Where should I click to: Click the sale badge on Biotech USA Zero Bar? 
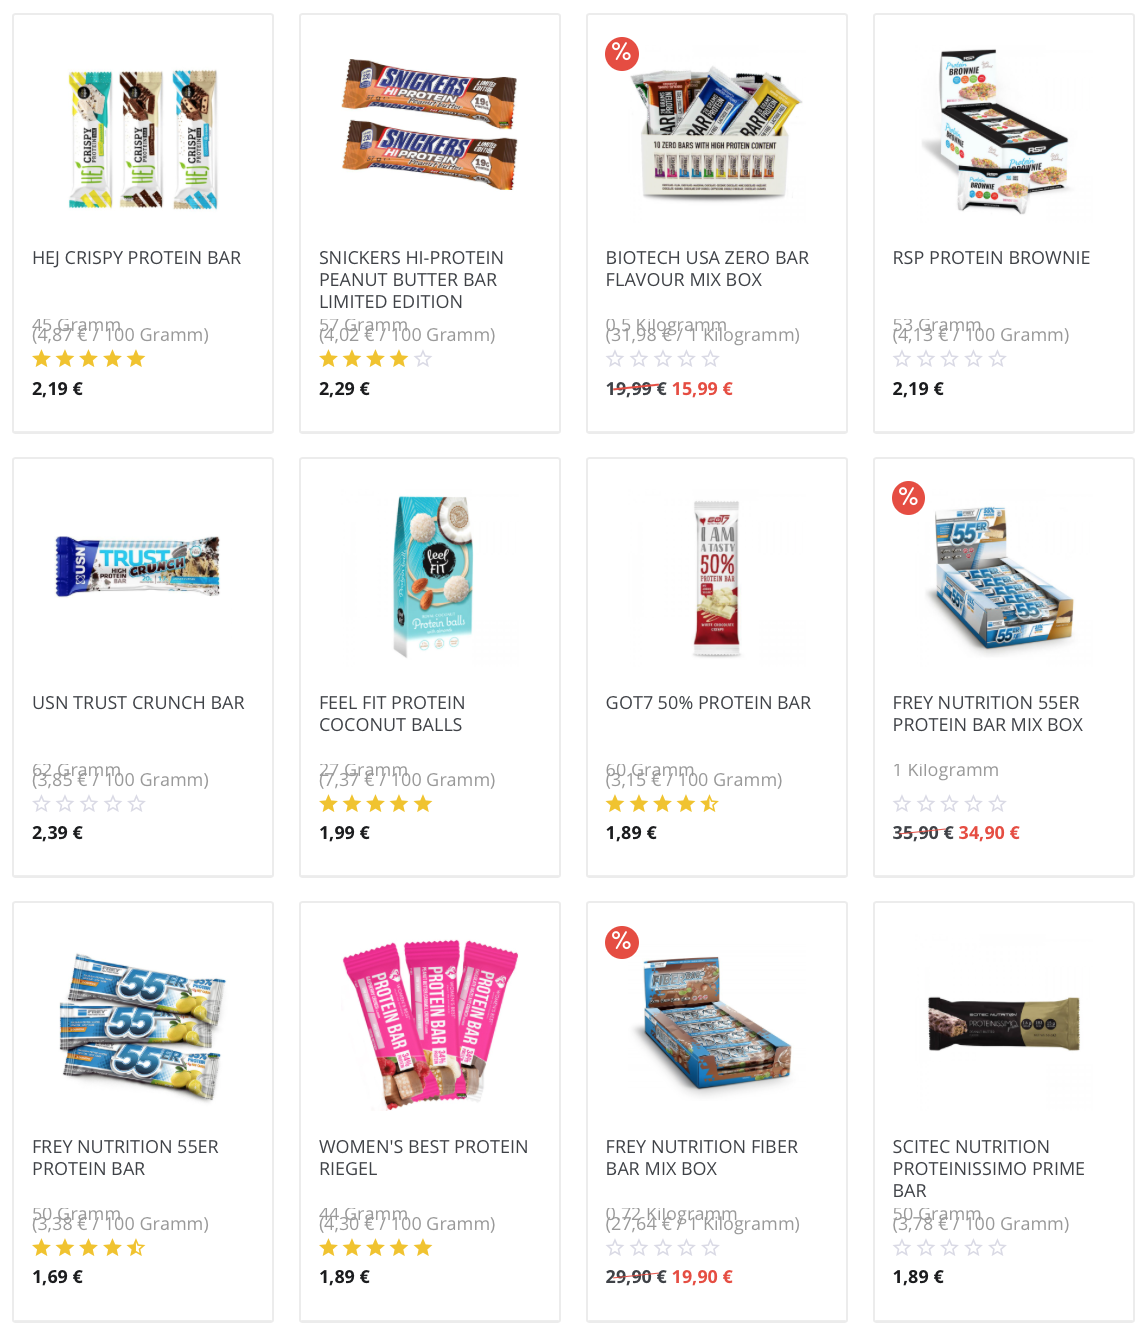(622, 53)
